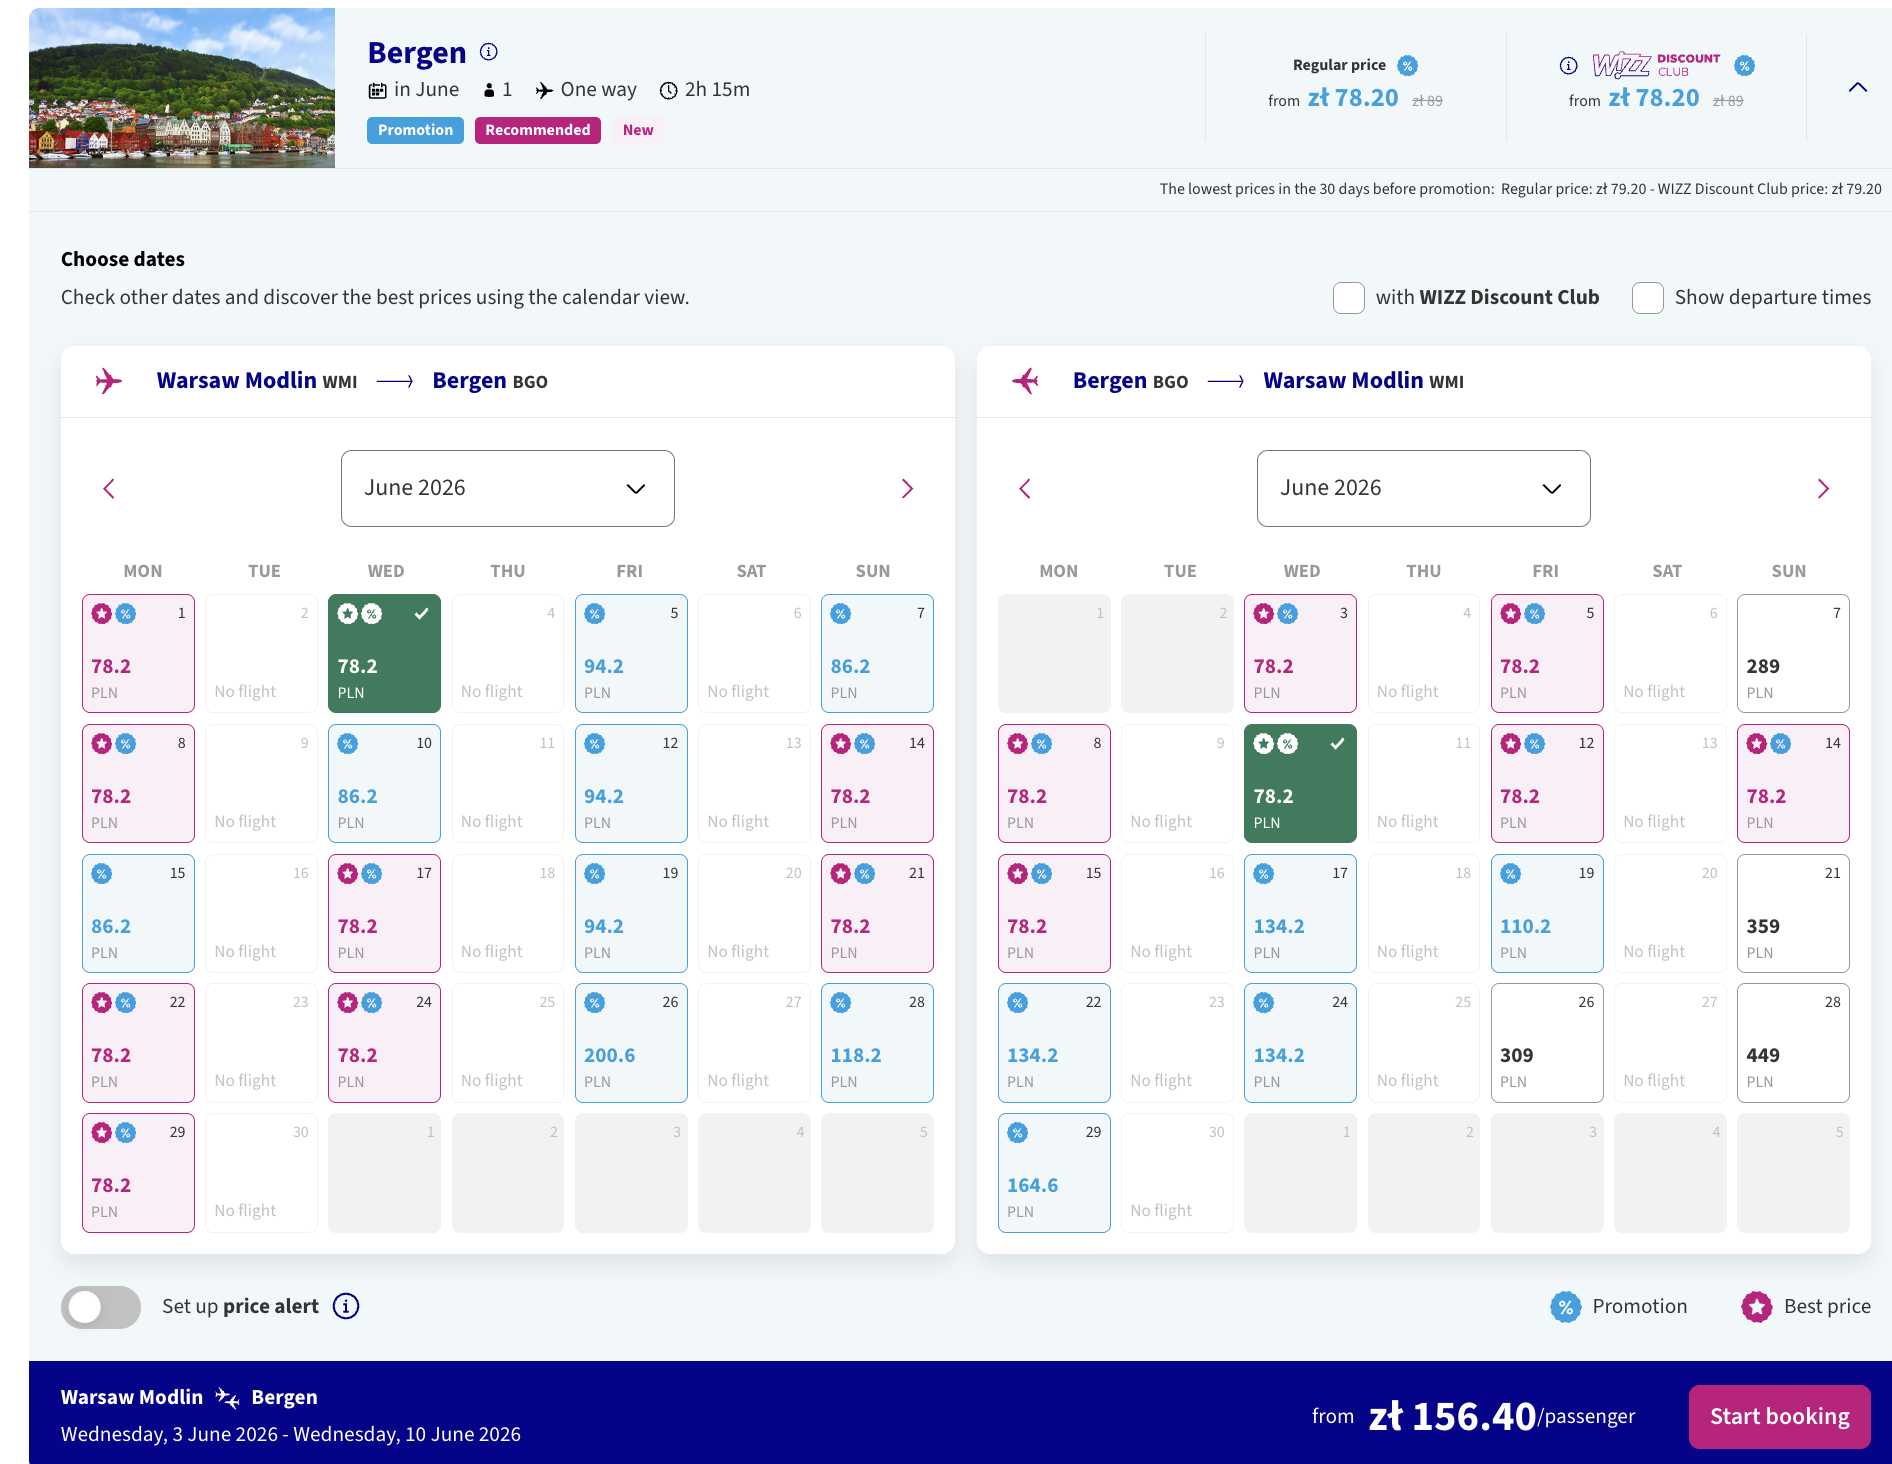Viewport: 1892px width, 1464px height.
Task: Go to previous month in outbound calendar
Action: tap(109, 489)
